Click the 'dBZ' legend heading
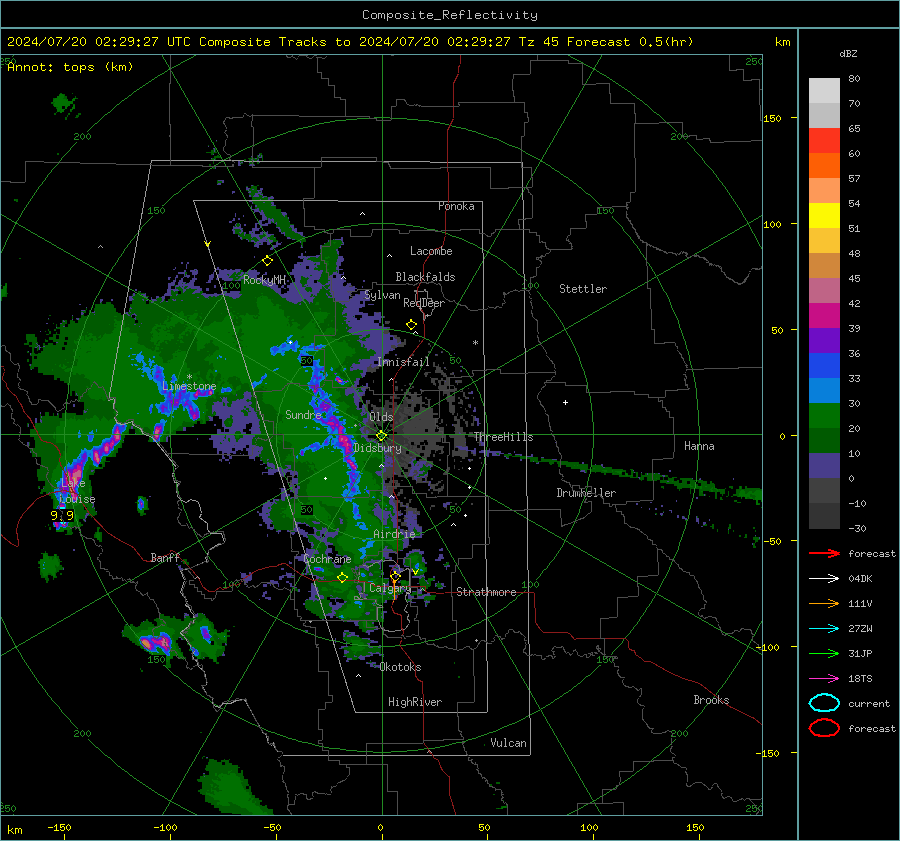Image resolution: width=900 pixels, height=841 pixels. pos(848,53)
